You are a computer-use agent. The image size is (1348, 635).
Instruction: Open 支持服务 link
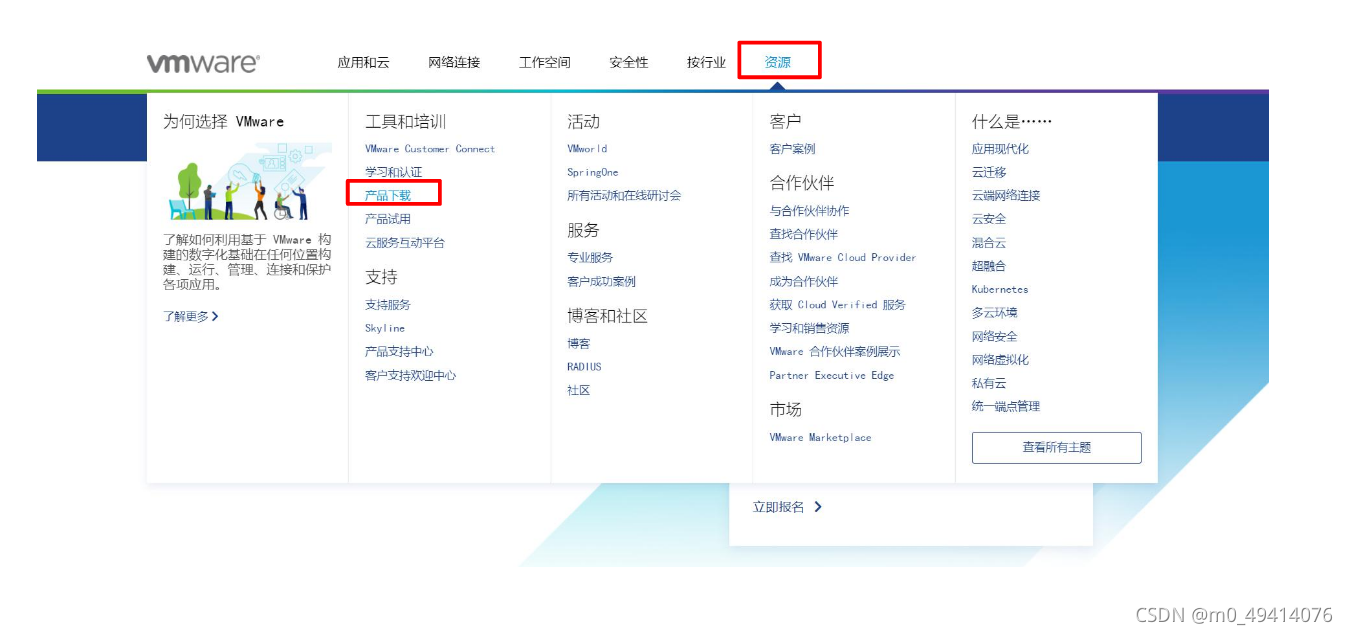(388, 304)
